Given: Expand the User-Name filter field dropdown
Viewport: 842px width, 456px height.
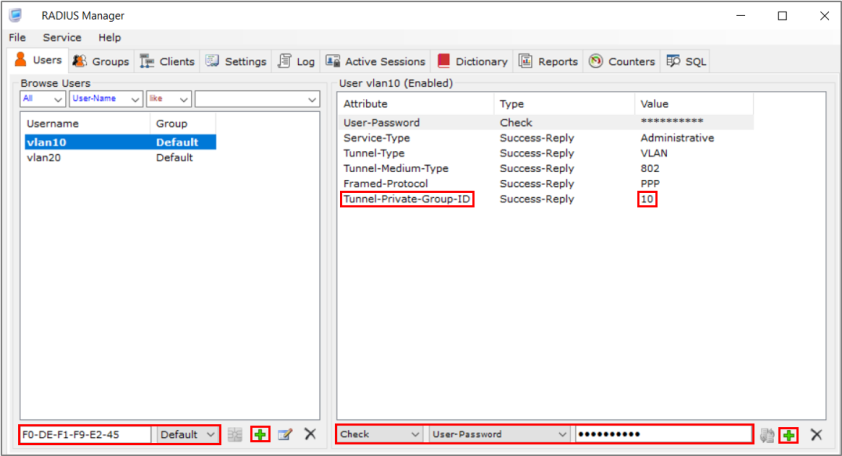Looking at the screenshot, I should (x=135, y=99).
